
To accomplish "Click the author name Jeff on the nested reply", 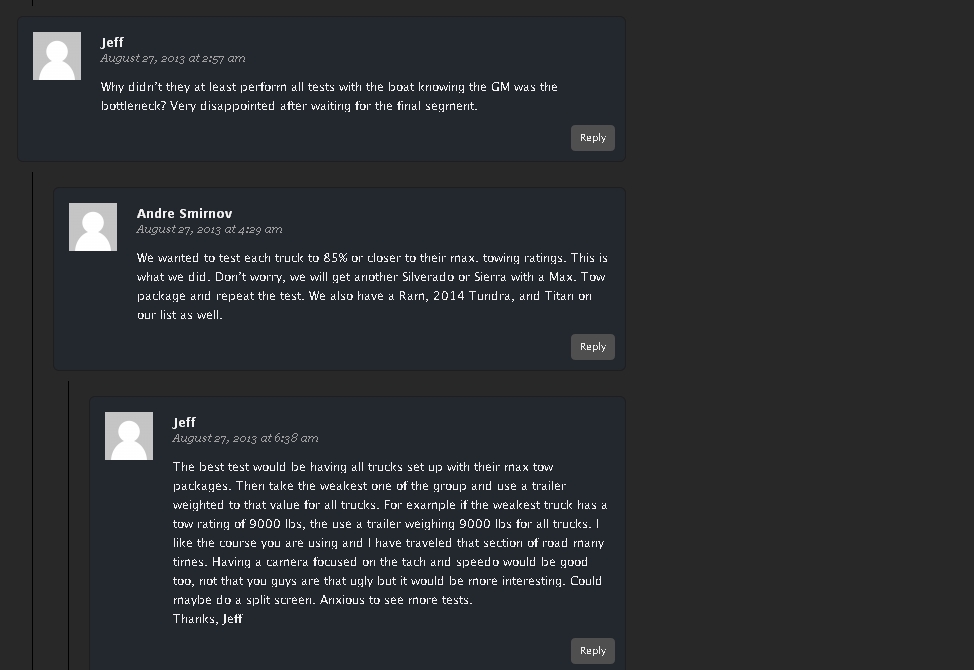I will pyautogui.click(x=184, y=422).
